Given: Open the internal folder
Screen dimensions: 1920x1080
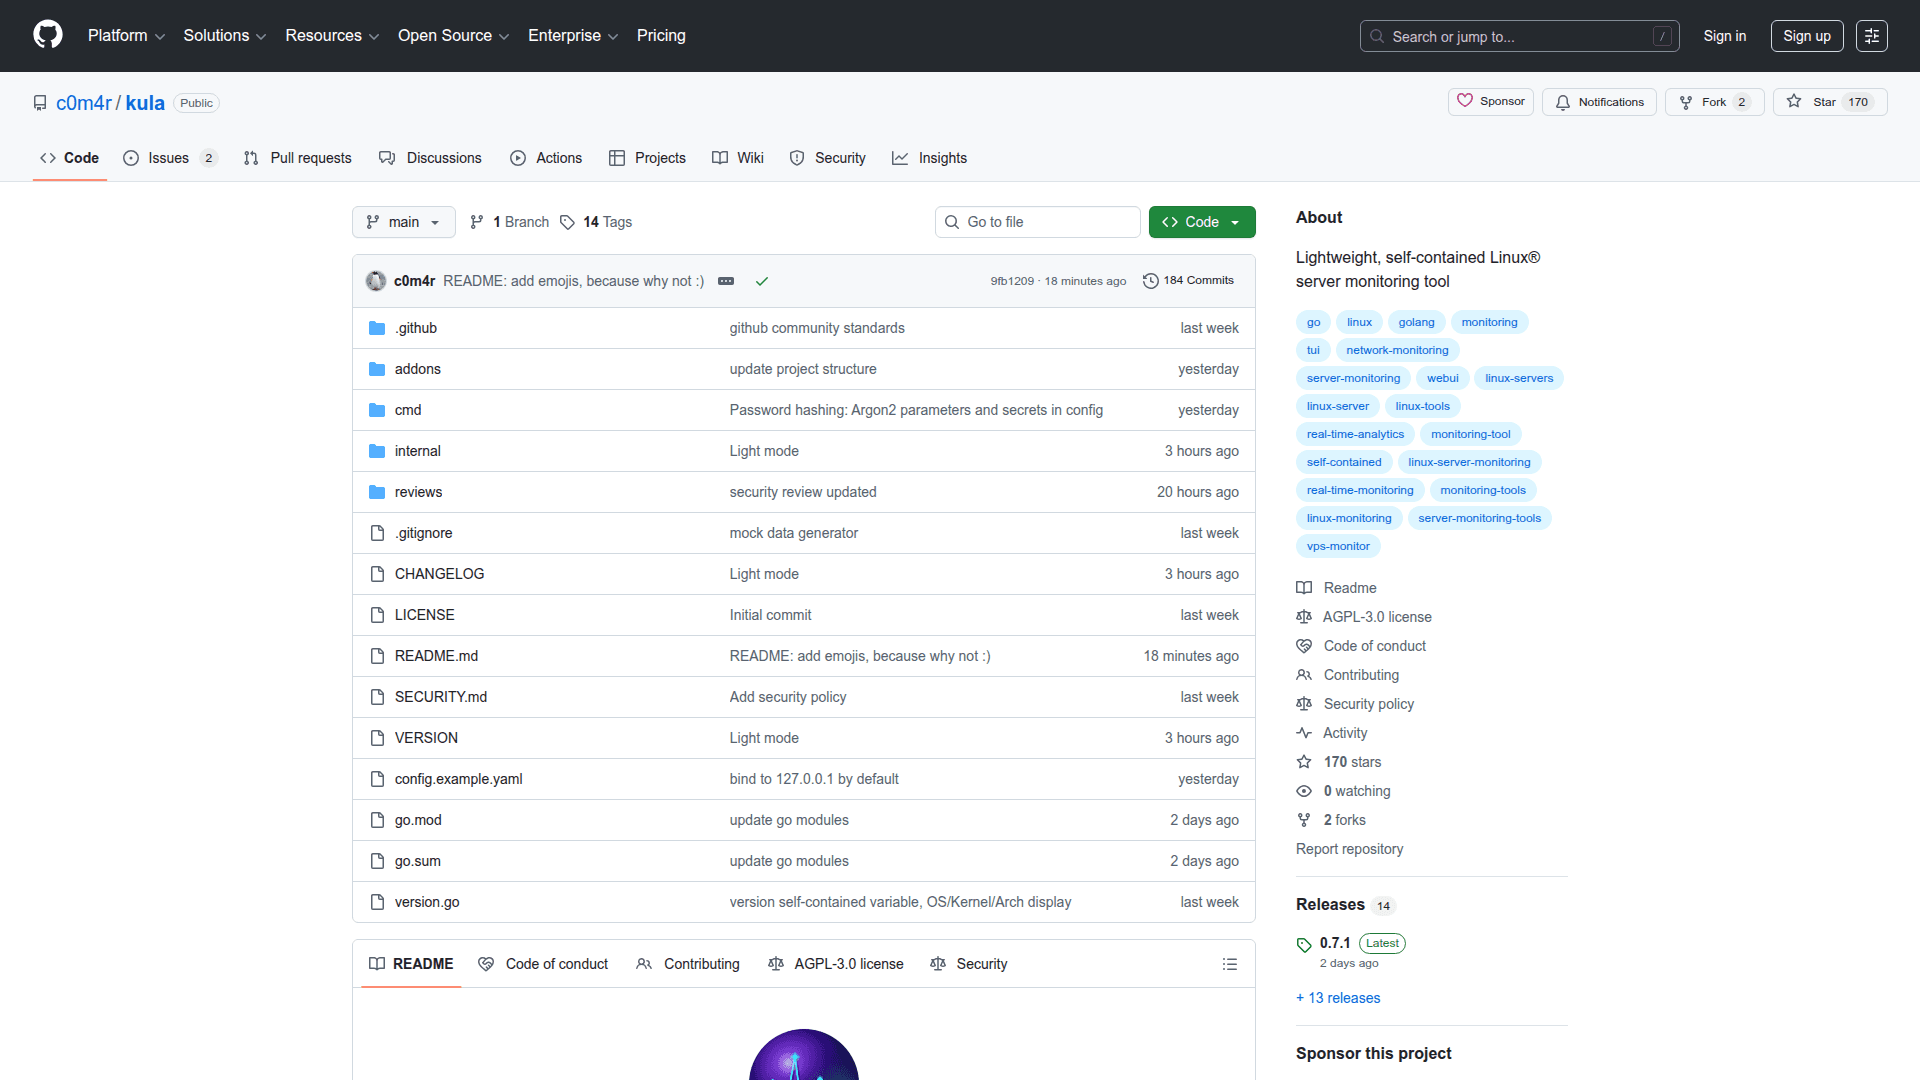Looking at the screenshot, I should [417, 451].
